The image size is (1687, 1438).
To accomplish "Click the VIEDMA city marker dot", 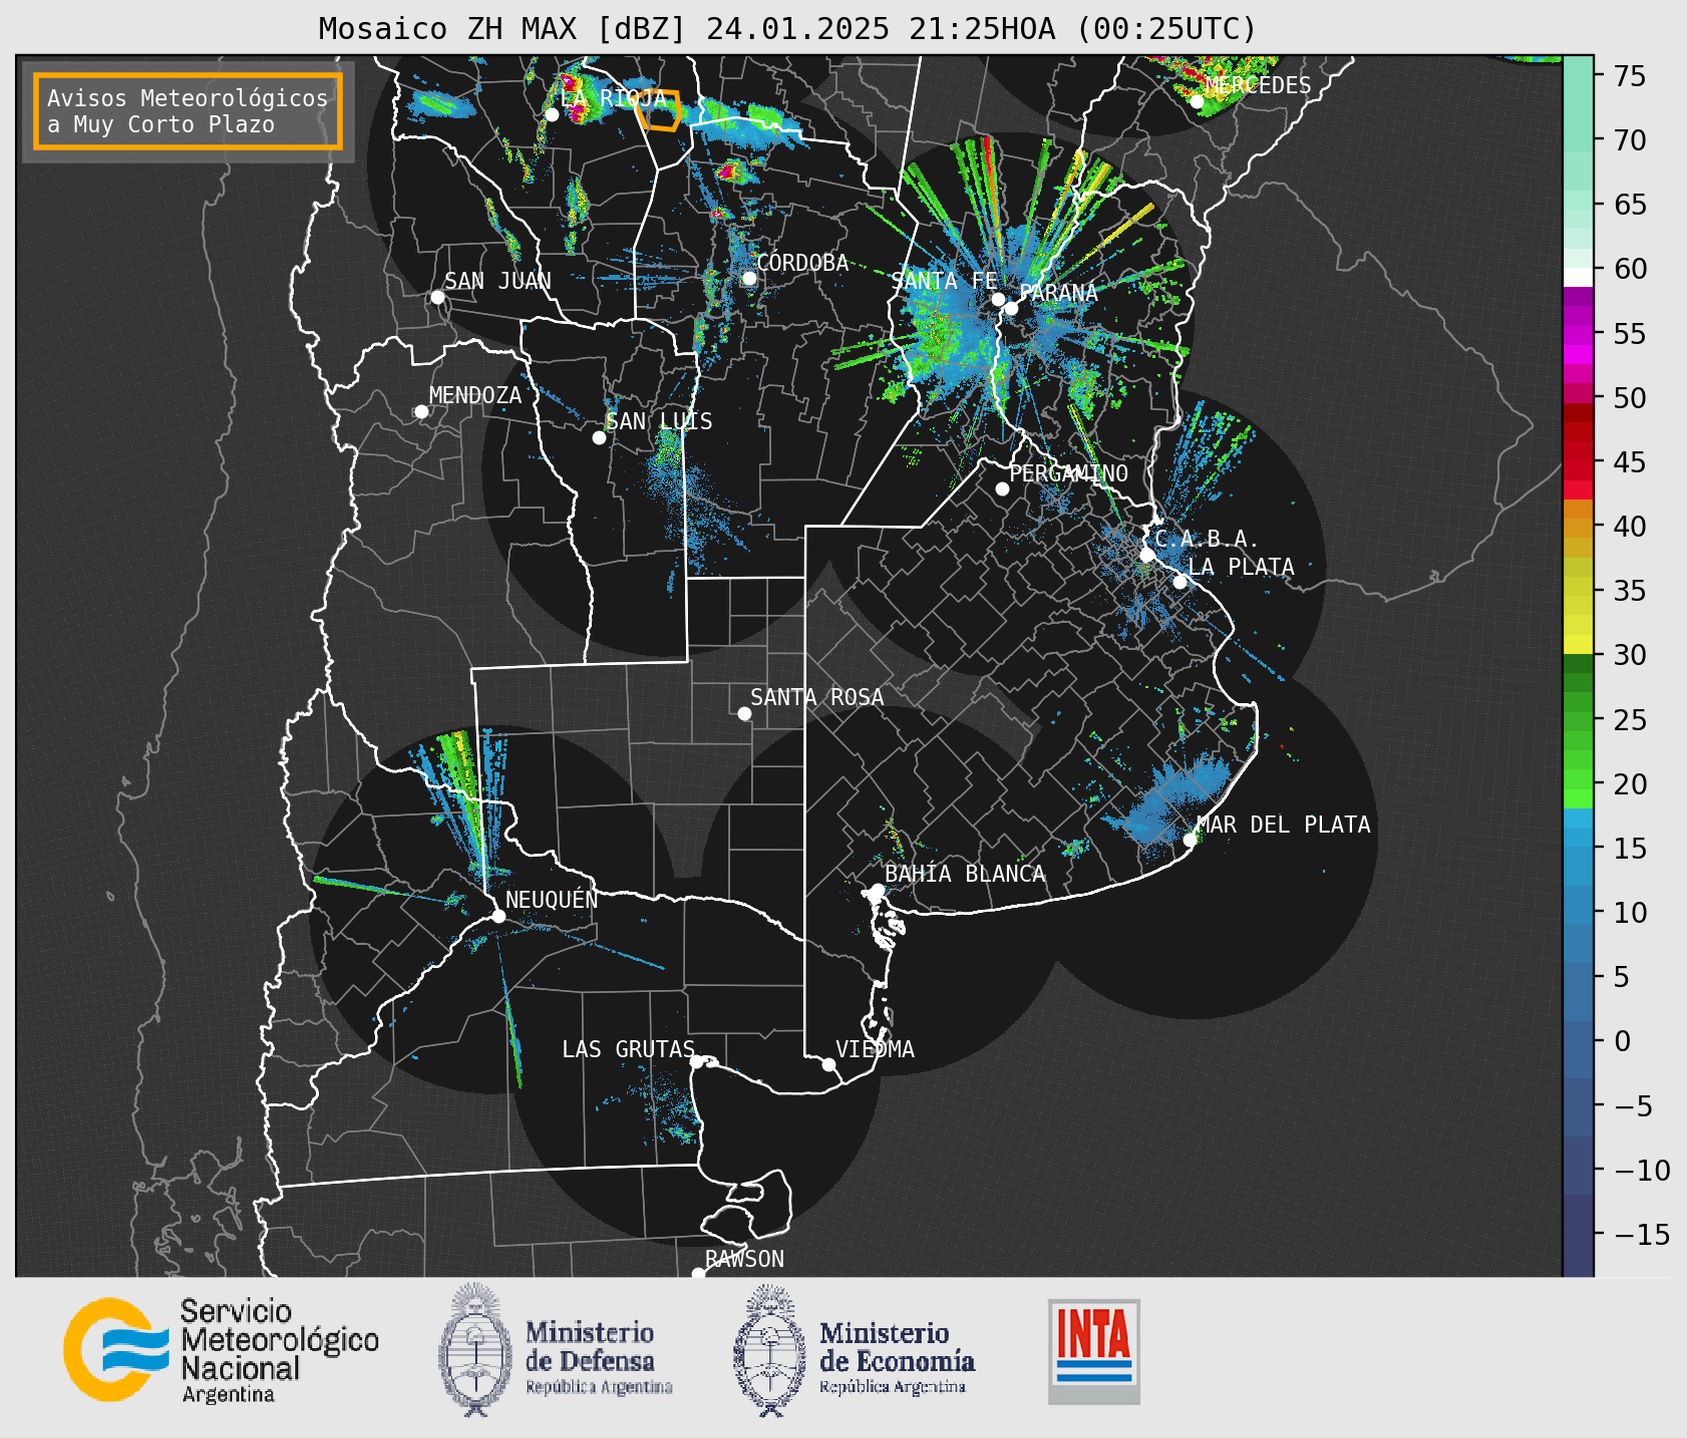I will coord(829,1064).
